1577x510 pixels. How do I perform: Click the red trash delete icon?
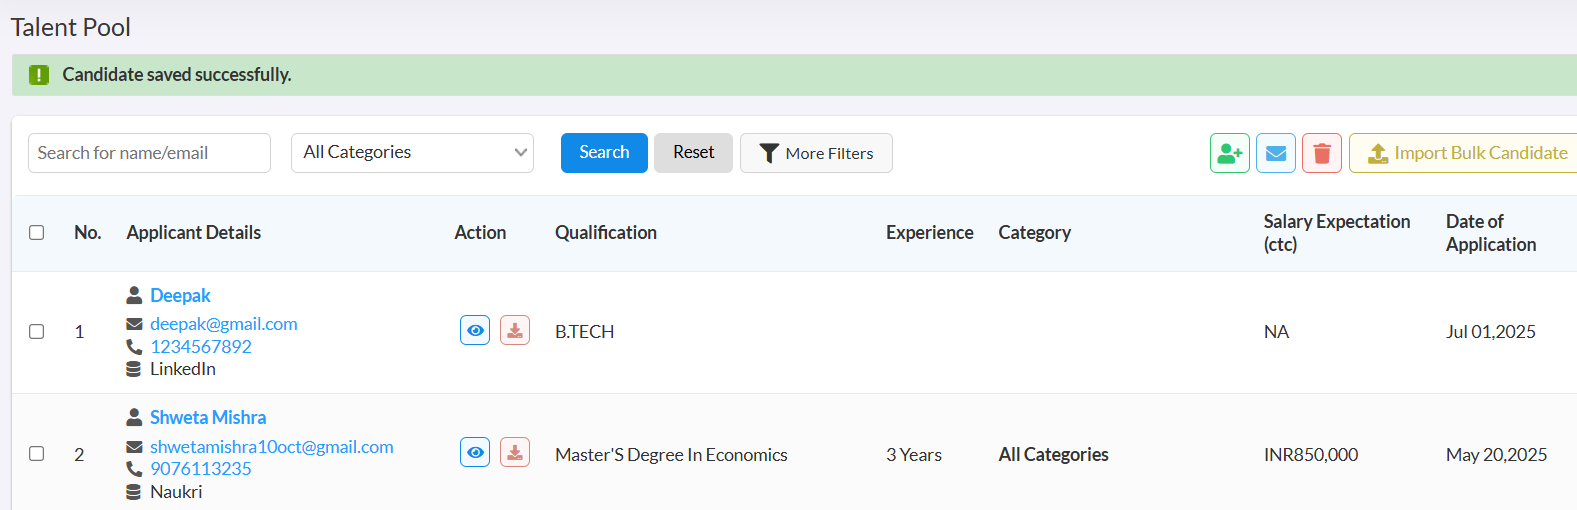1321,153
